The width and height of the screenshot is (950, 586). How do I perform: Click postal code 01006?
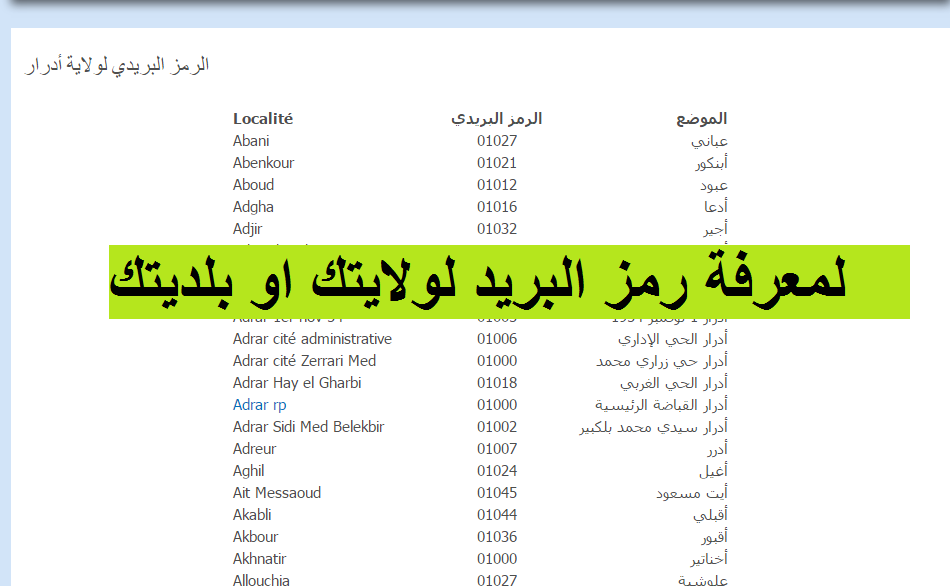tap(497, 339)
